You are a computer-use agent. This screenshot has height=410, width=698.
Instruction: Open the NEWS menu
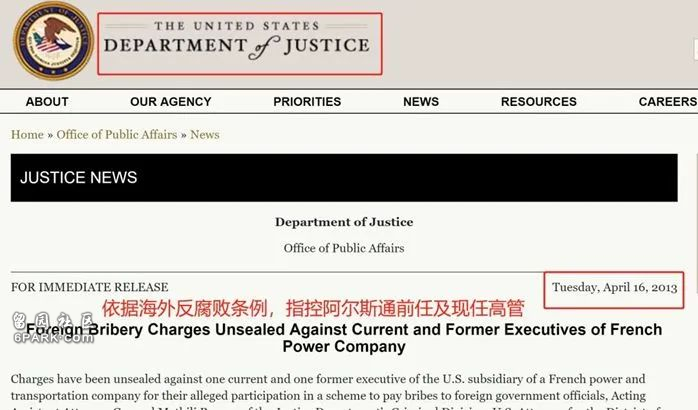point(421,101)
